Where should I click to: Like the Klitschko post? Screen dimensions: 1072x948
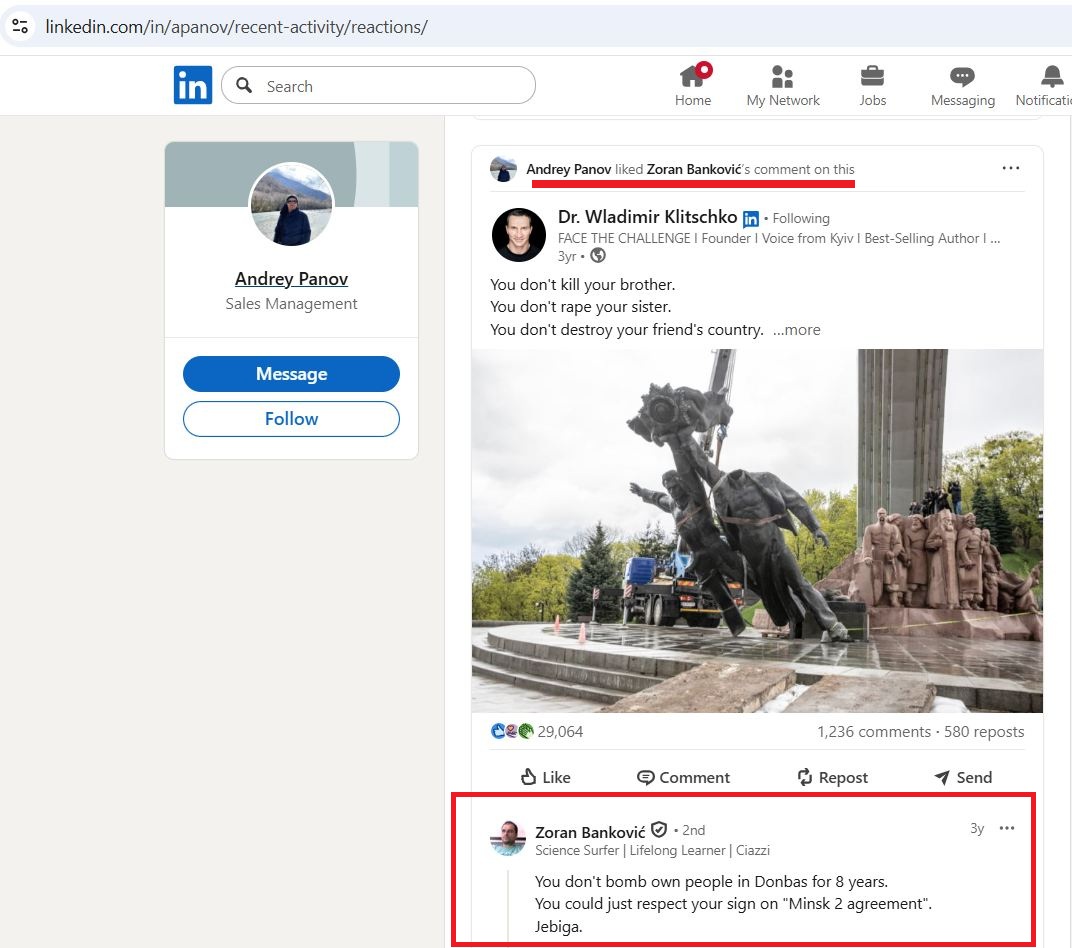pos(545,777)
